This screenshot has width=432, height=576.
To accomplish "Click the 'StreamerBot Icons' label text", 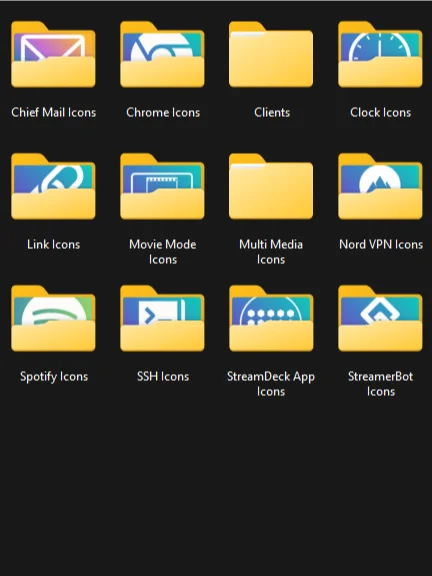I will 381,384.
